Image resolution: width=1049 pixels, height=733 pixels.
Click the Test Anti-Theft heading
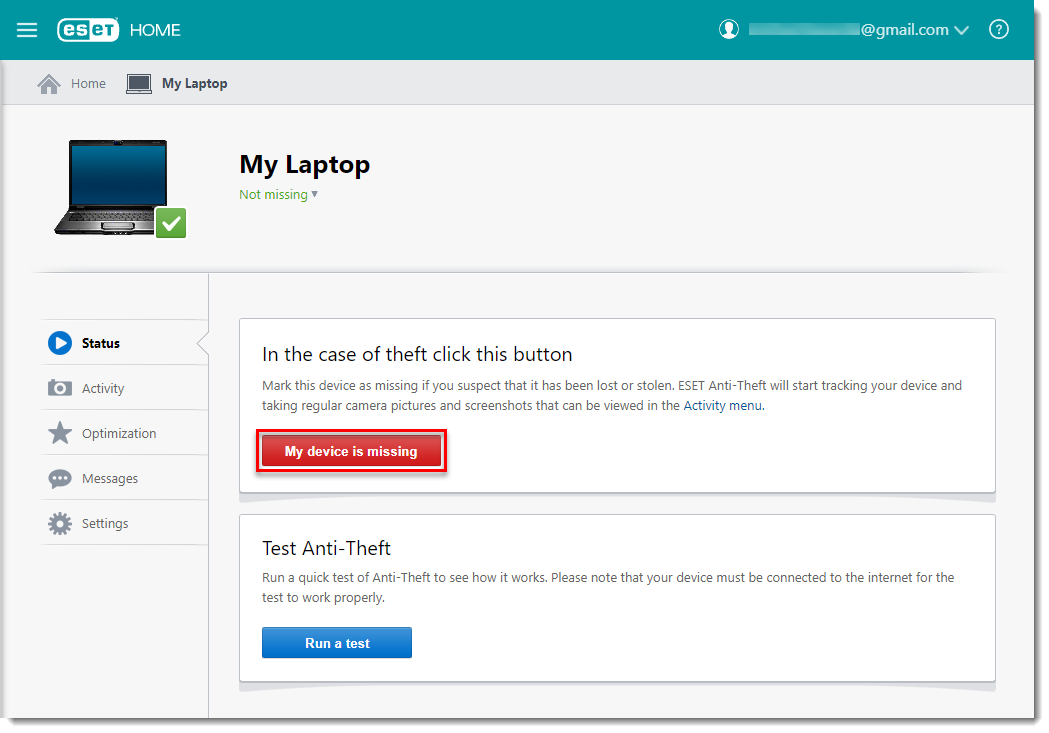[x=326, y=548]
